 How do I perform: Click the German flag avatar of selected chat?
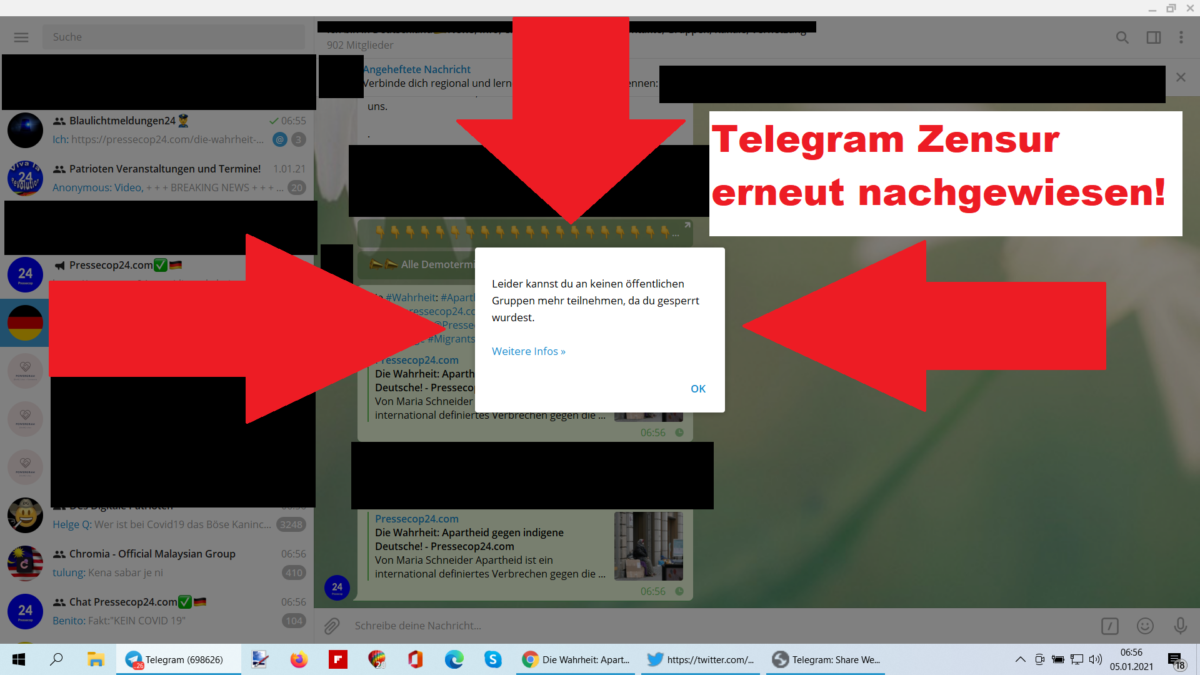pyautogui.click(x=25, y=322)
